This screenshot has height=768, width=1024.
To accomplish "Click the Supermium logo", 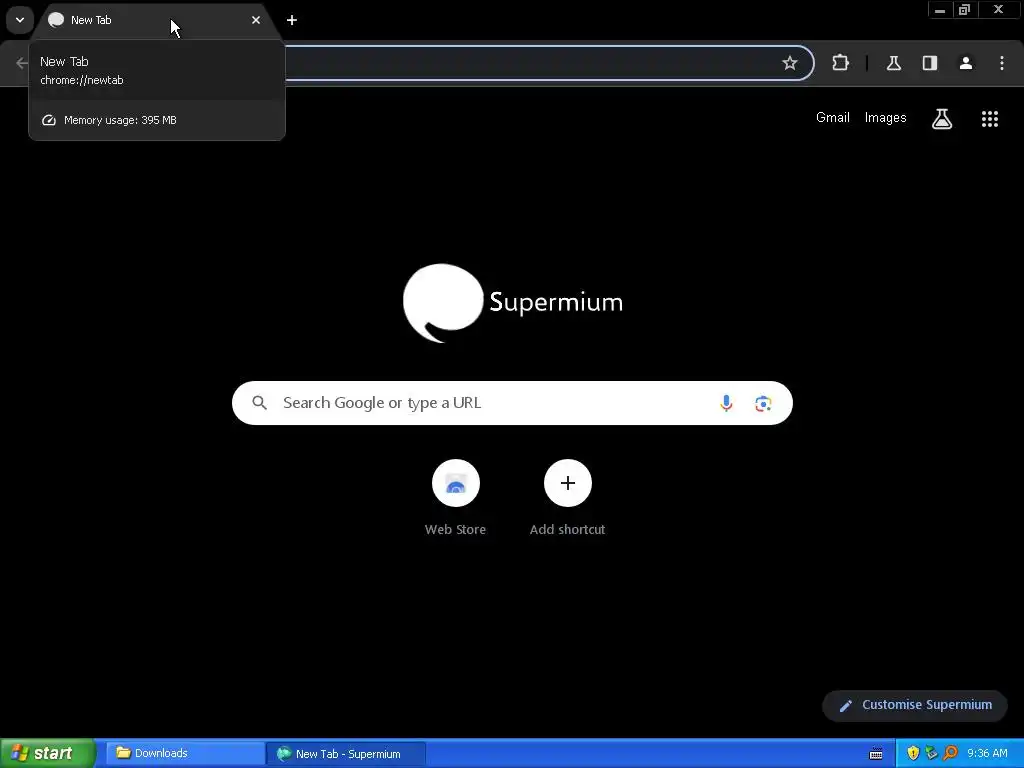I will (513, 303).
